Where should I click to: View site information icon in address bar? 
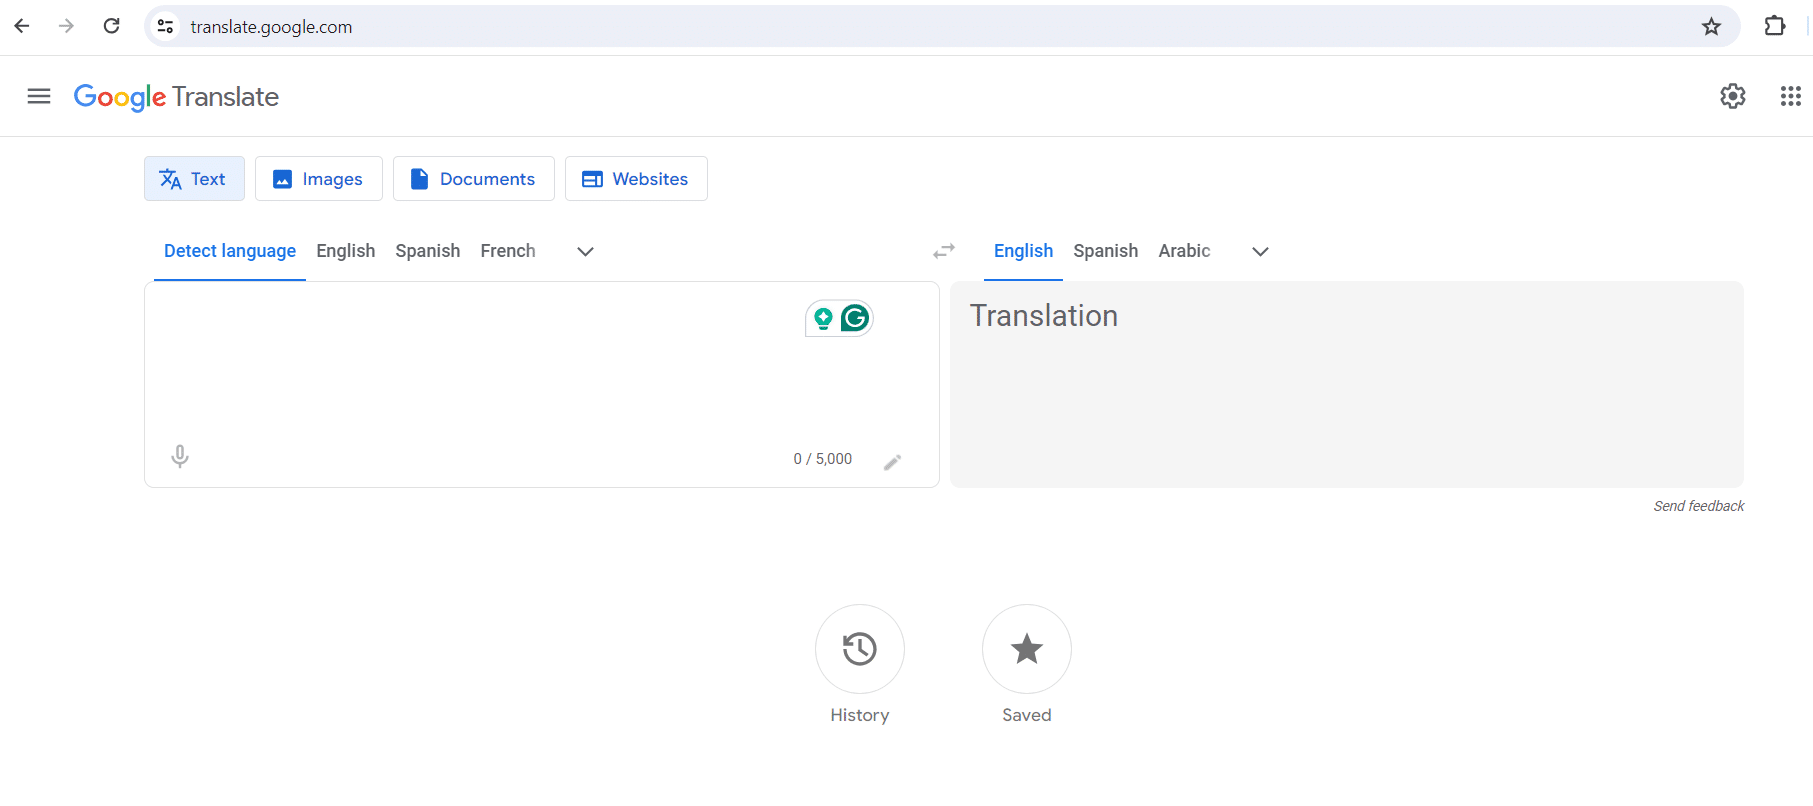coord(166,27)
